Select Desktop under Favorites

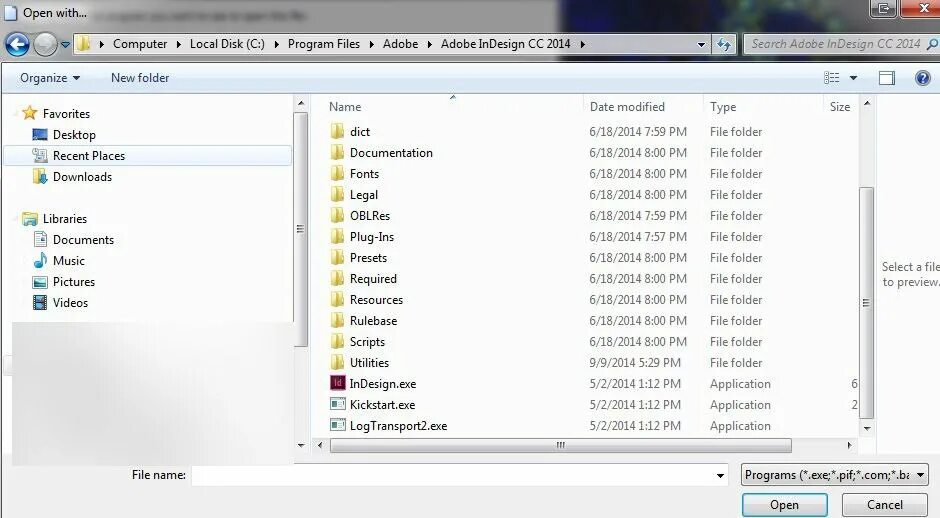(x=74, y=134)
